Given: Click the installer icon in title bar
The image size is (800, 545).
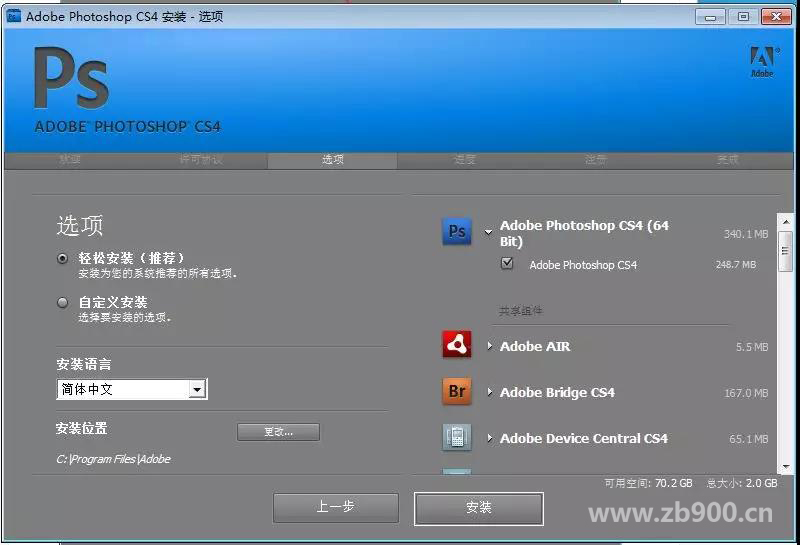Looking at the screenshot, I should tap(13, 16).
